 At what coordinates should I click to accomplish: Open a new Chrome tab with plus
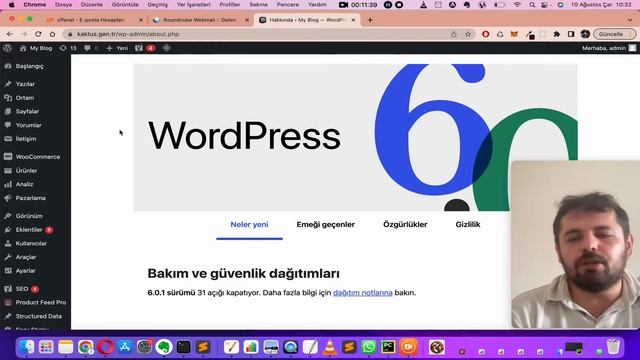(x=370, y=20)
